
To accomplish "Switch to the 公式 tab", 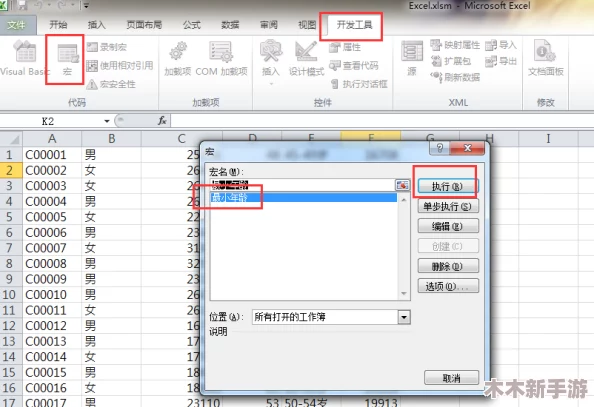I will (x=192, y=25).
